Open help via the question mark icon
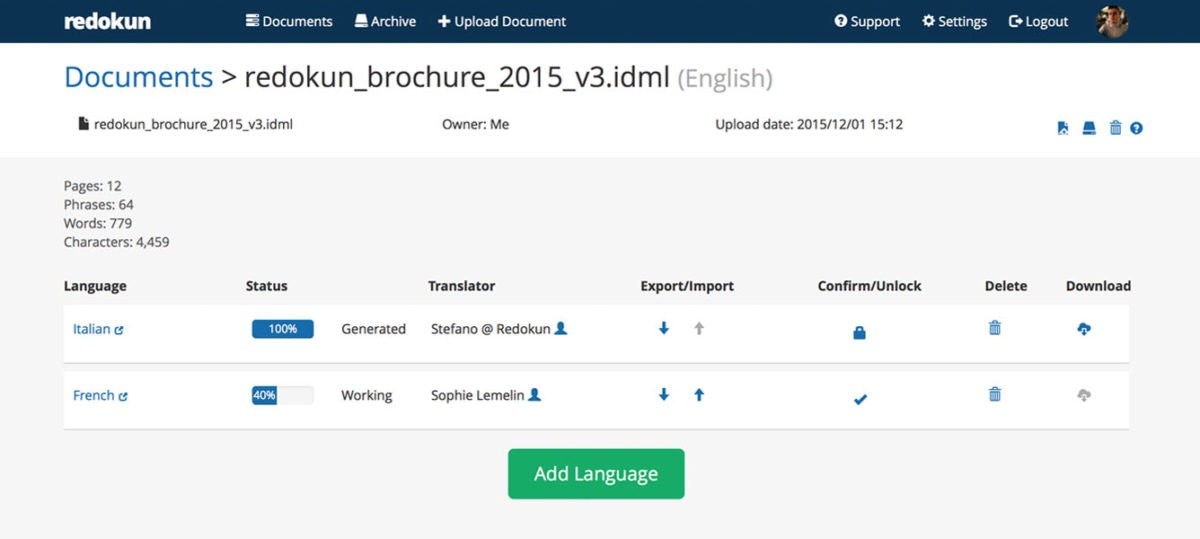Screen dimensions: 1200x539 point(1136,128)
